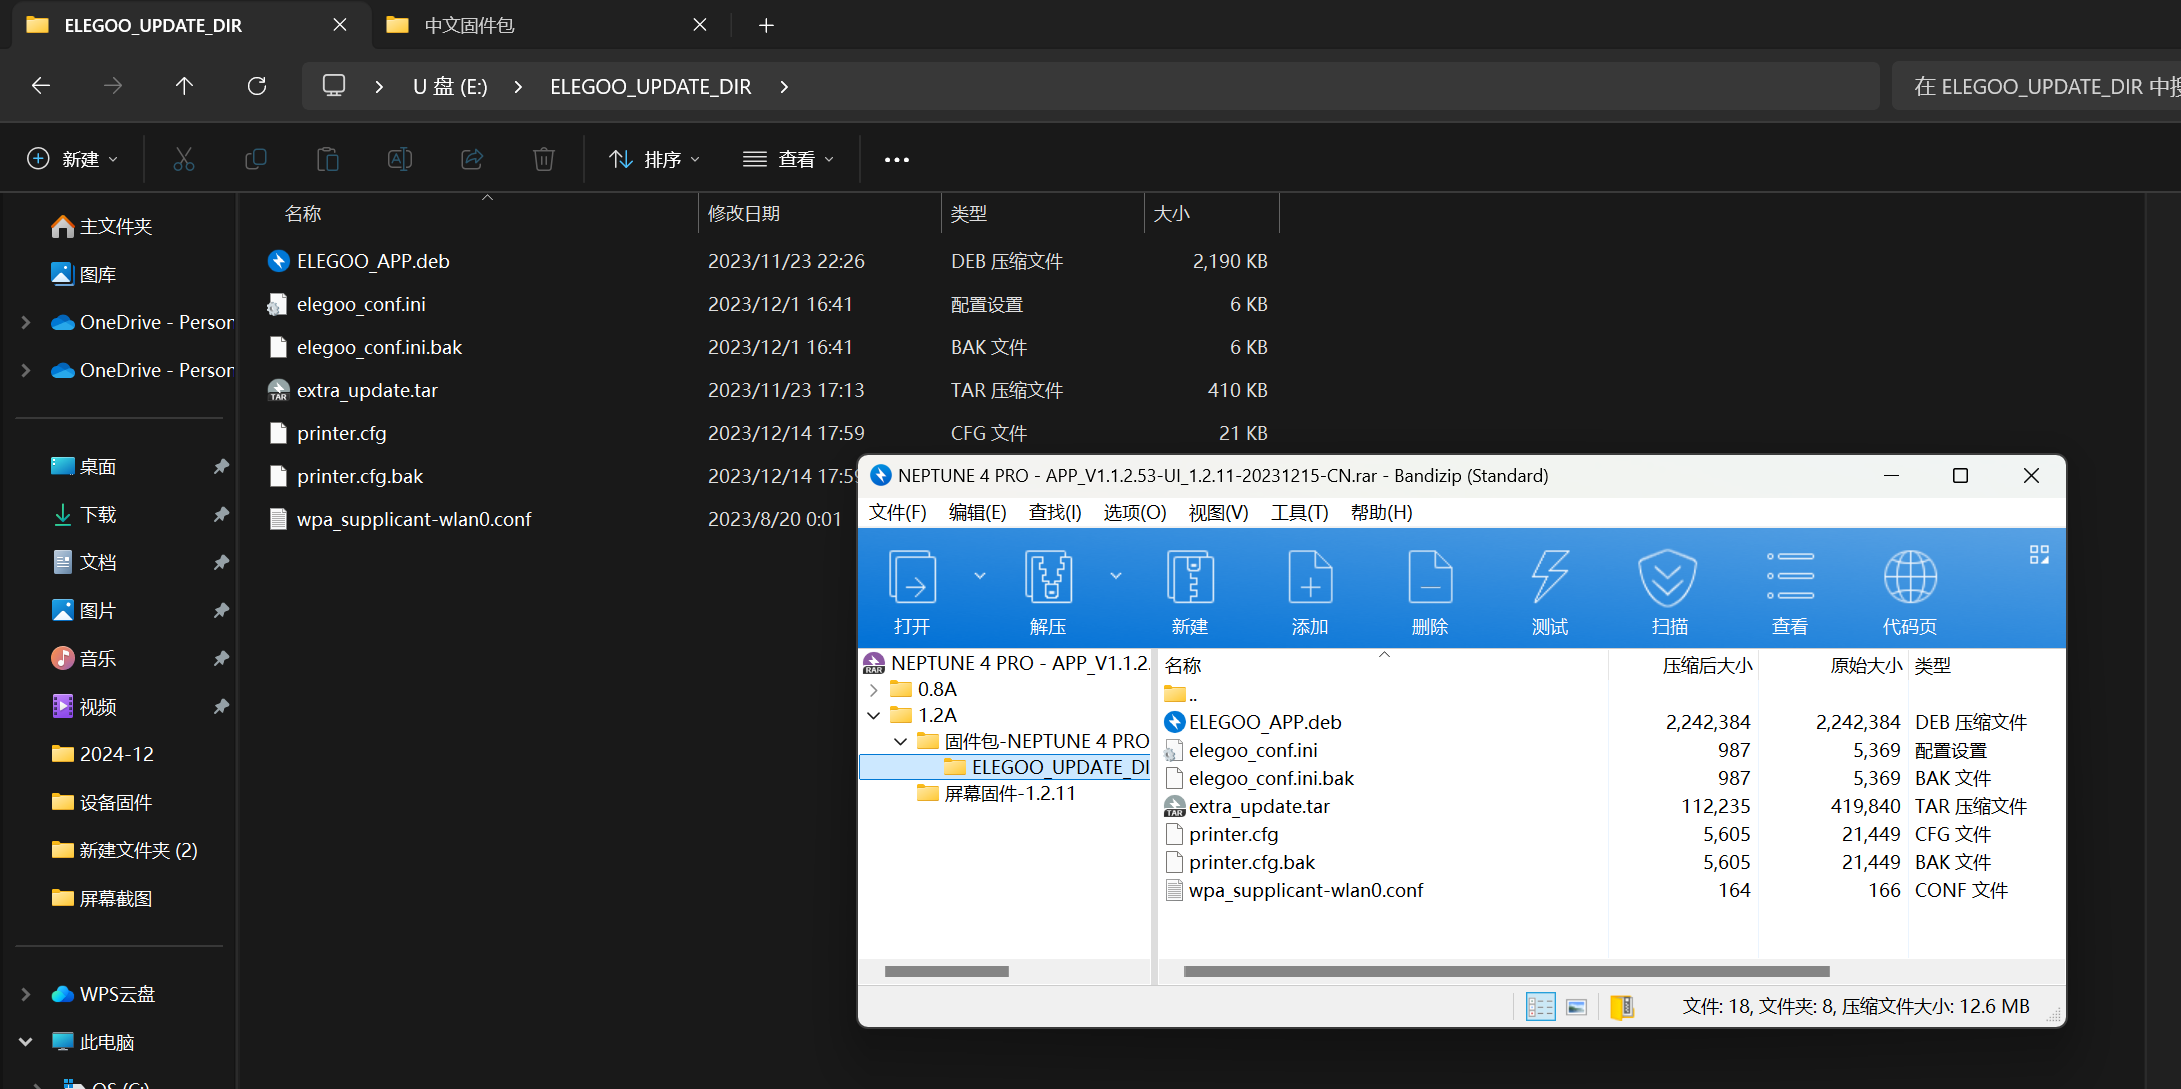Click the file list horizontal scrollbar in Bandizip

(x=1505, y=971)
